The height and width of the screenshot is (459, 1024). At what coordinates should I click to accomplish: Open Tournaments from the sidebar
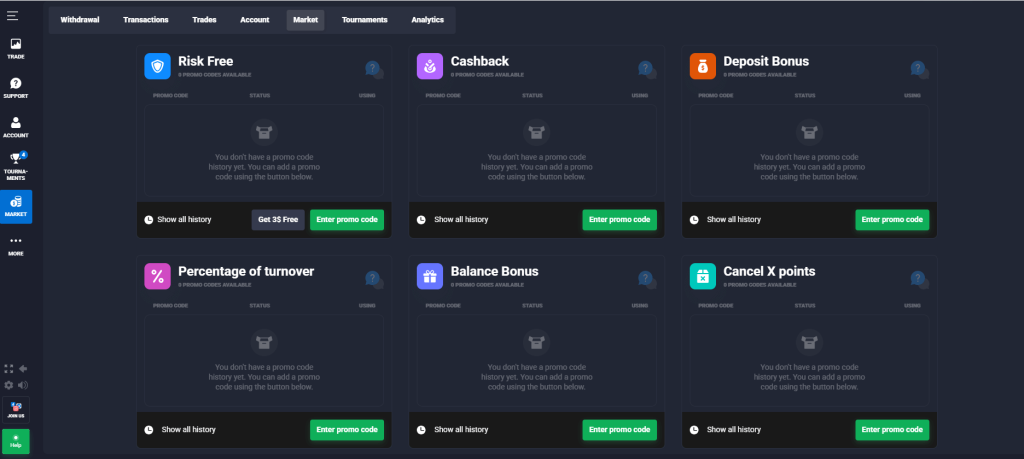point(16,166)
